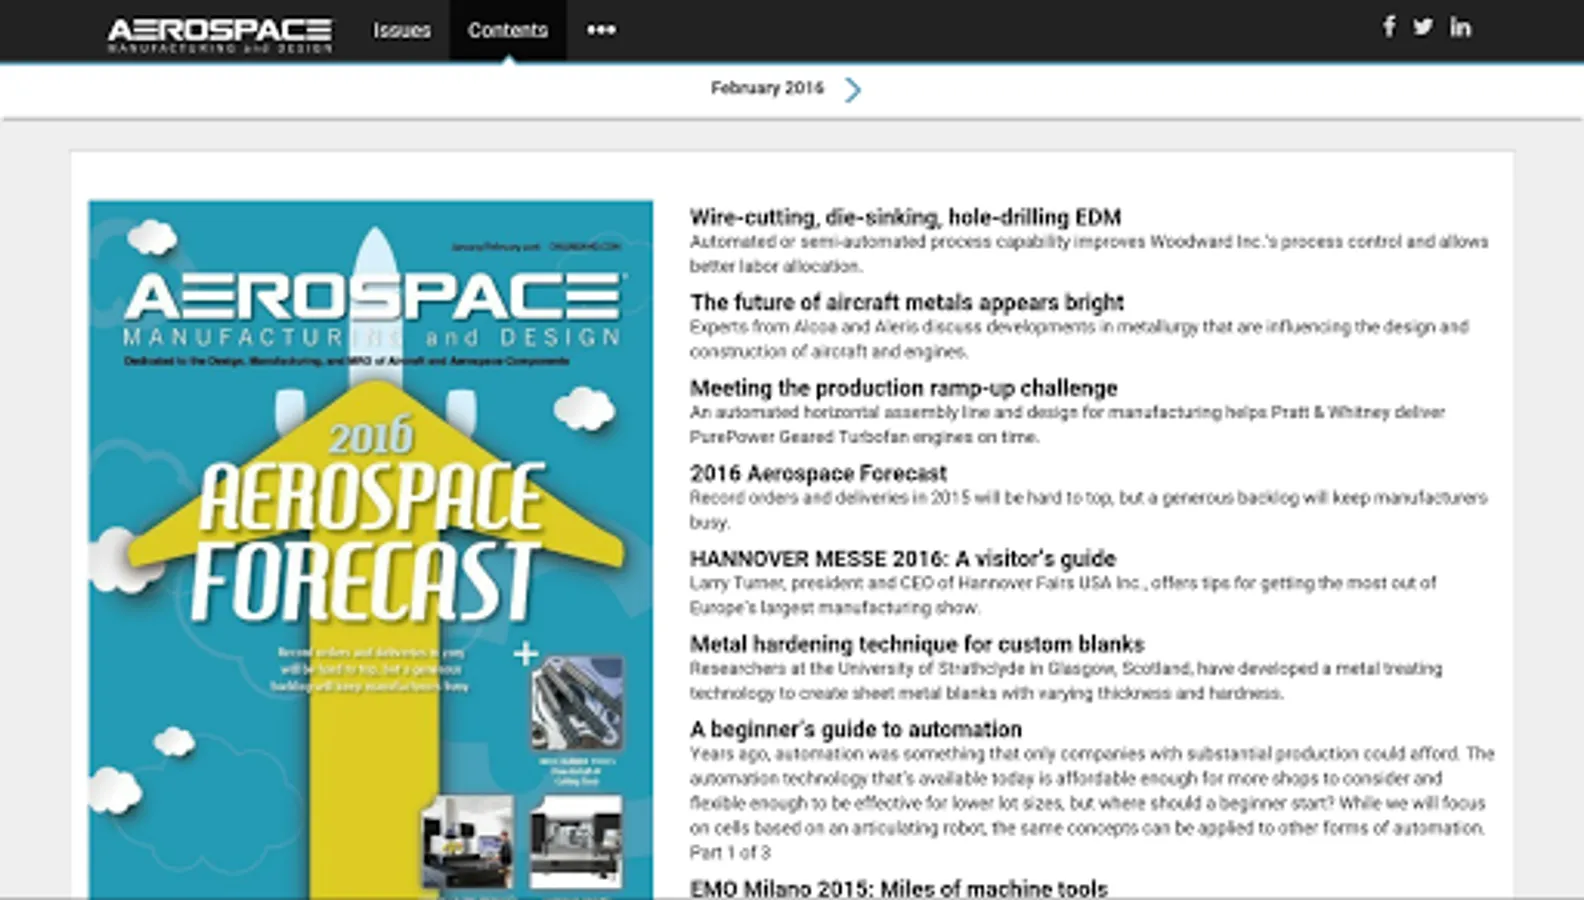Open HANNOVER MESSE 2016 visitor's guide article
The width and height of the screenshot is (1584, 900).
tap(903, 558)
